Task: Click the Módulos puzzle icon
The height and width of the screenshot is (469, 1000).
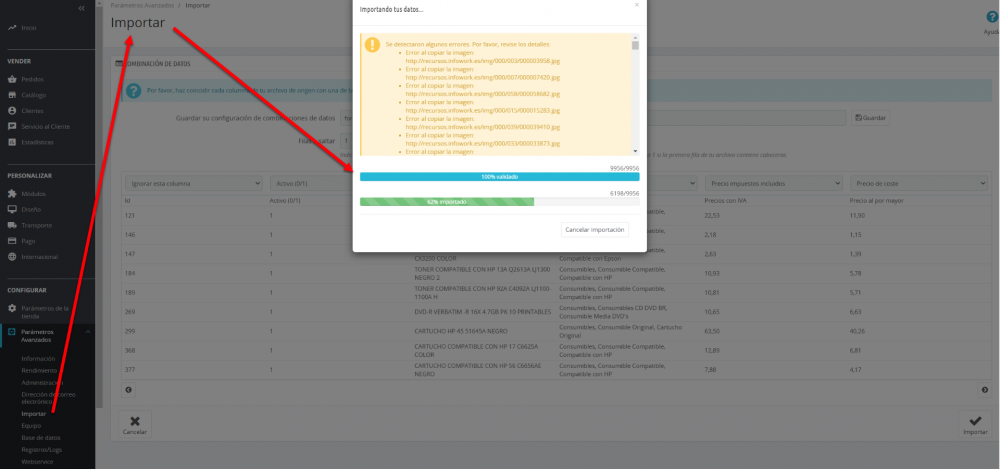Action: coord(12,193)
